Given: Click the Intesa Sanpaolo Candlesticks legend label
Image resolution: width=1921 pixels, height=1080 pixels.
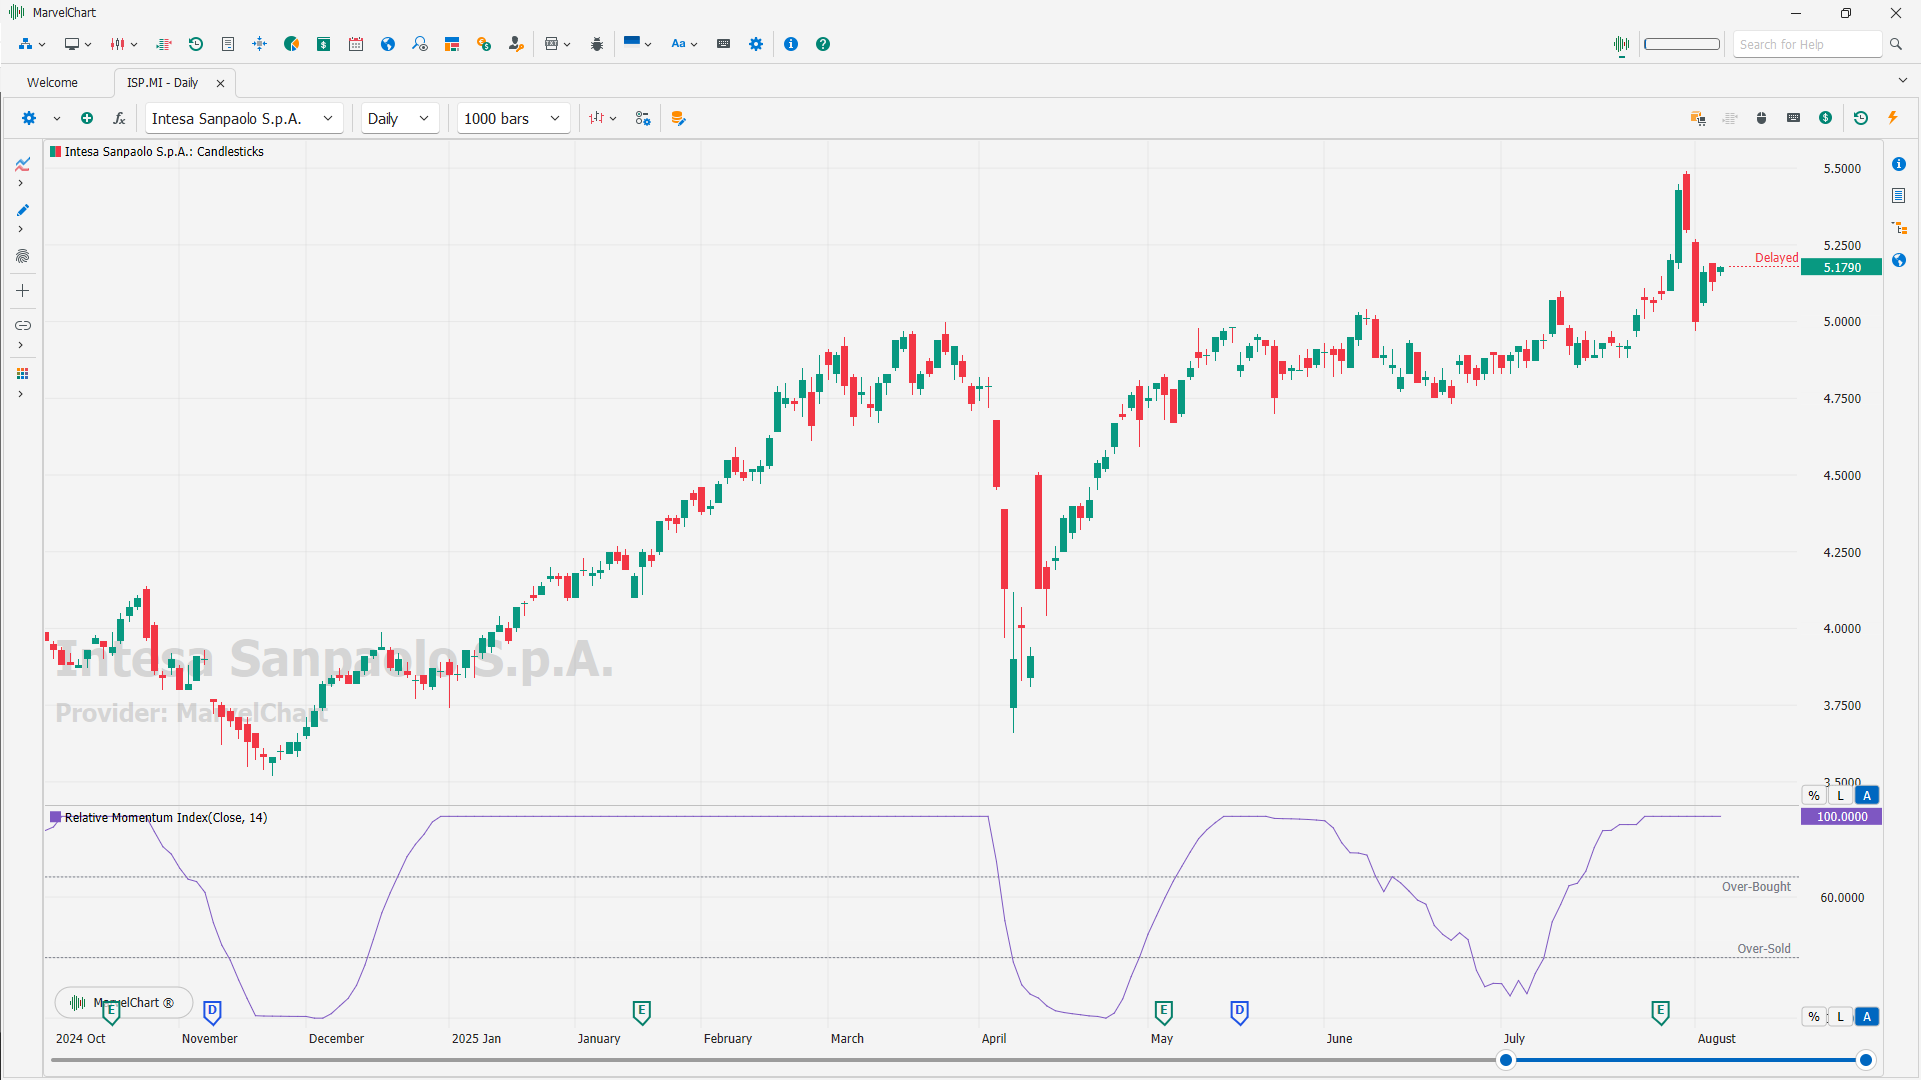Looking at the screenshot, I should pyautogui.click(x=157, y=152).
